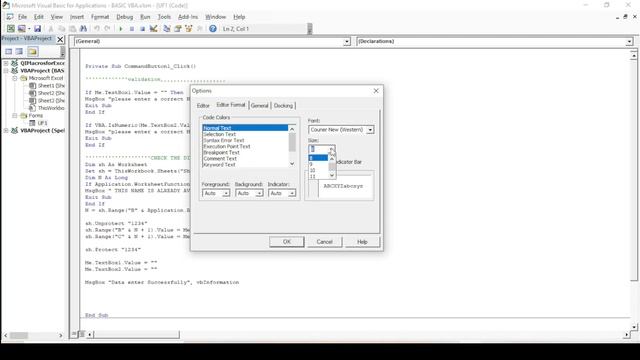Open the Edit menu
640x360 pixels.
tap(39, 17)
